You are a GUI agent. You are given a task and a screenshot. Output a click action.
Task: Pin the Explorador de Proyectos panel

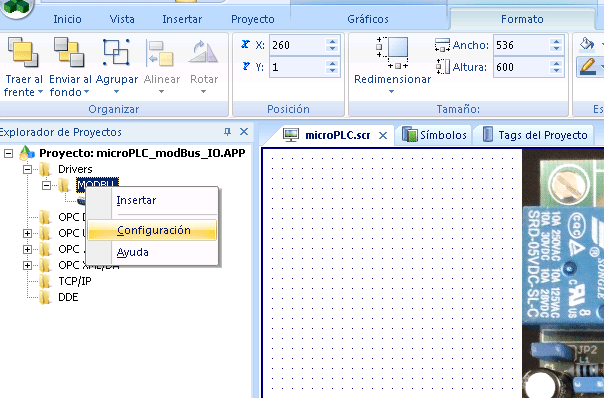(227, 132)
